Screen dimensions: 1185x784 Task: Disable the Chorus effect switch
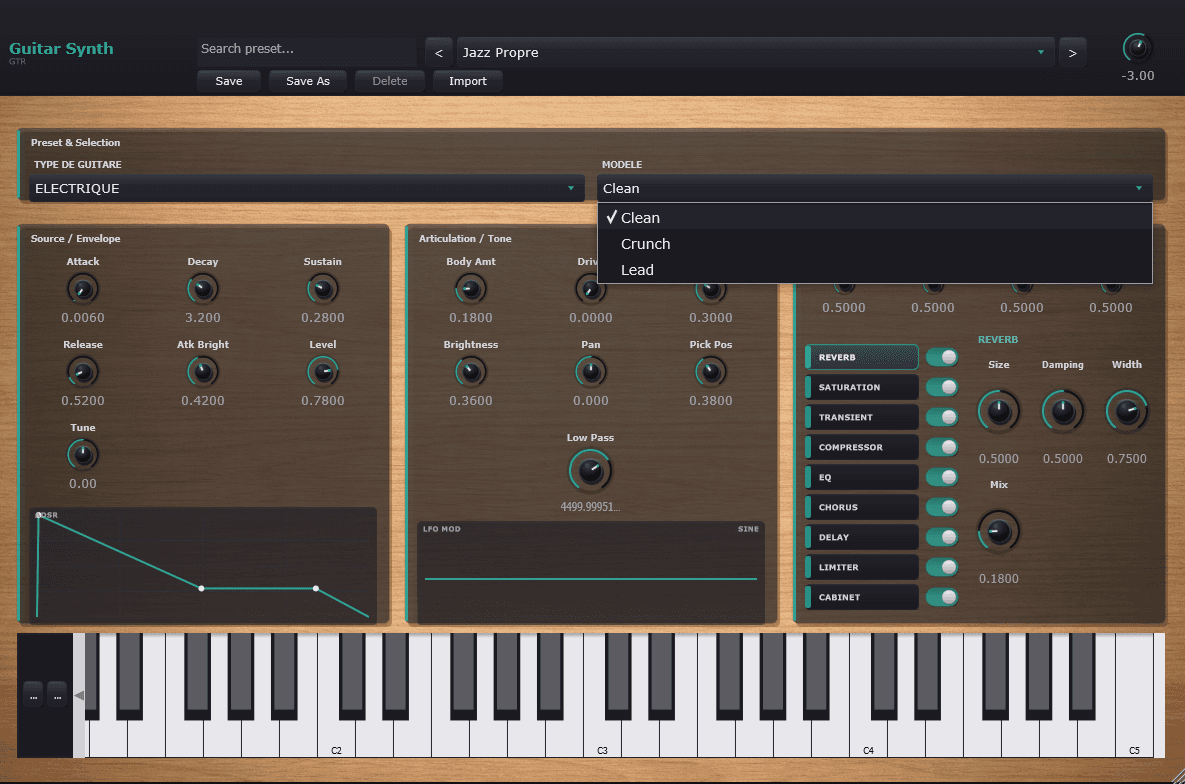941,507
